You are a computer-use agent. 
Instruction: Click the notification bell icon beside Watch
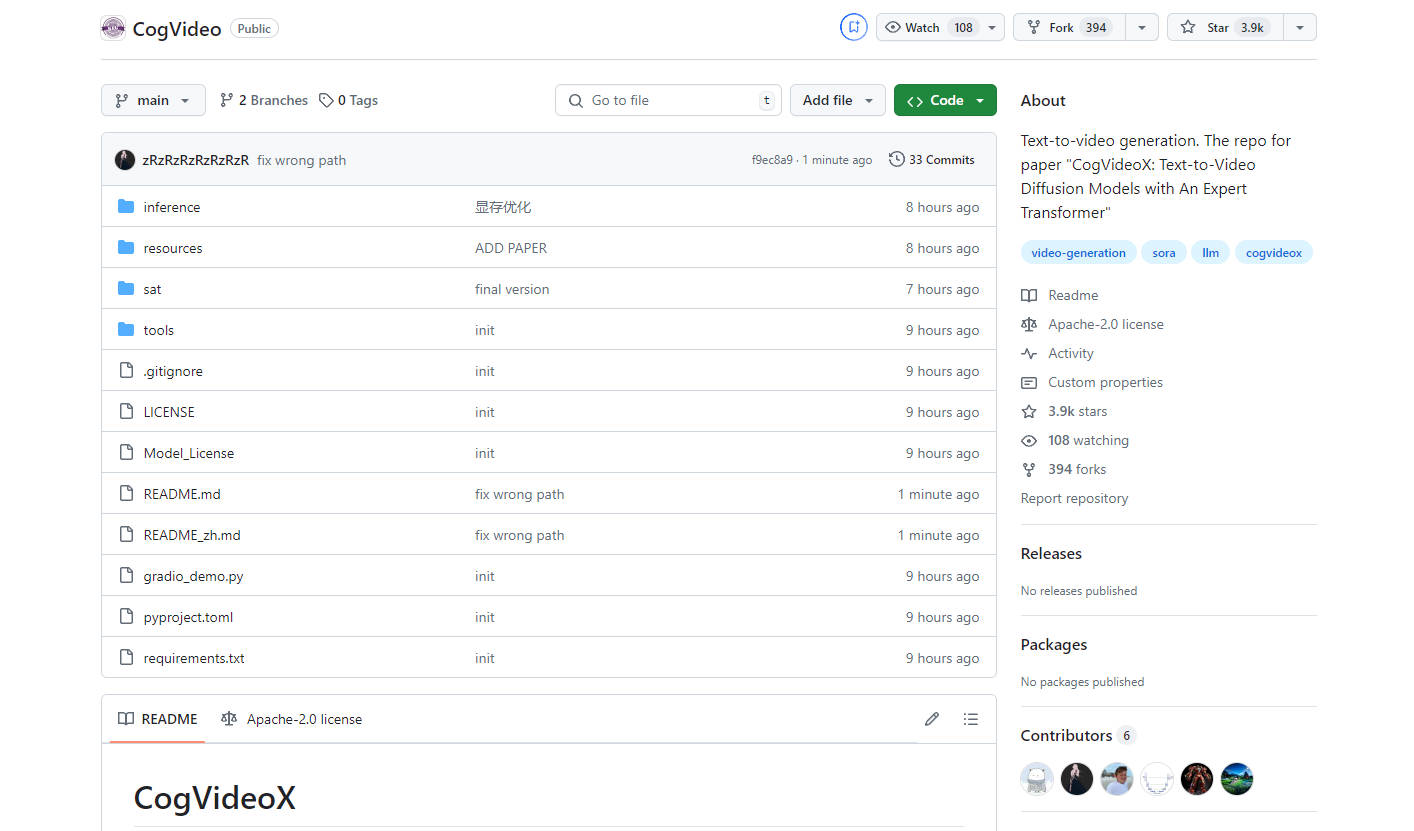pyautogui.click(x=853, y=27)
